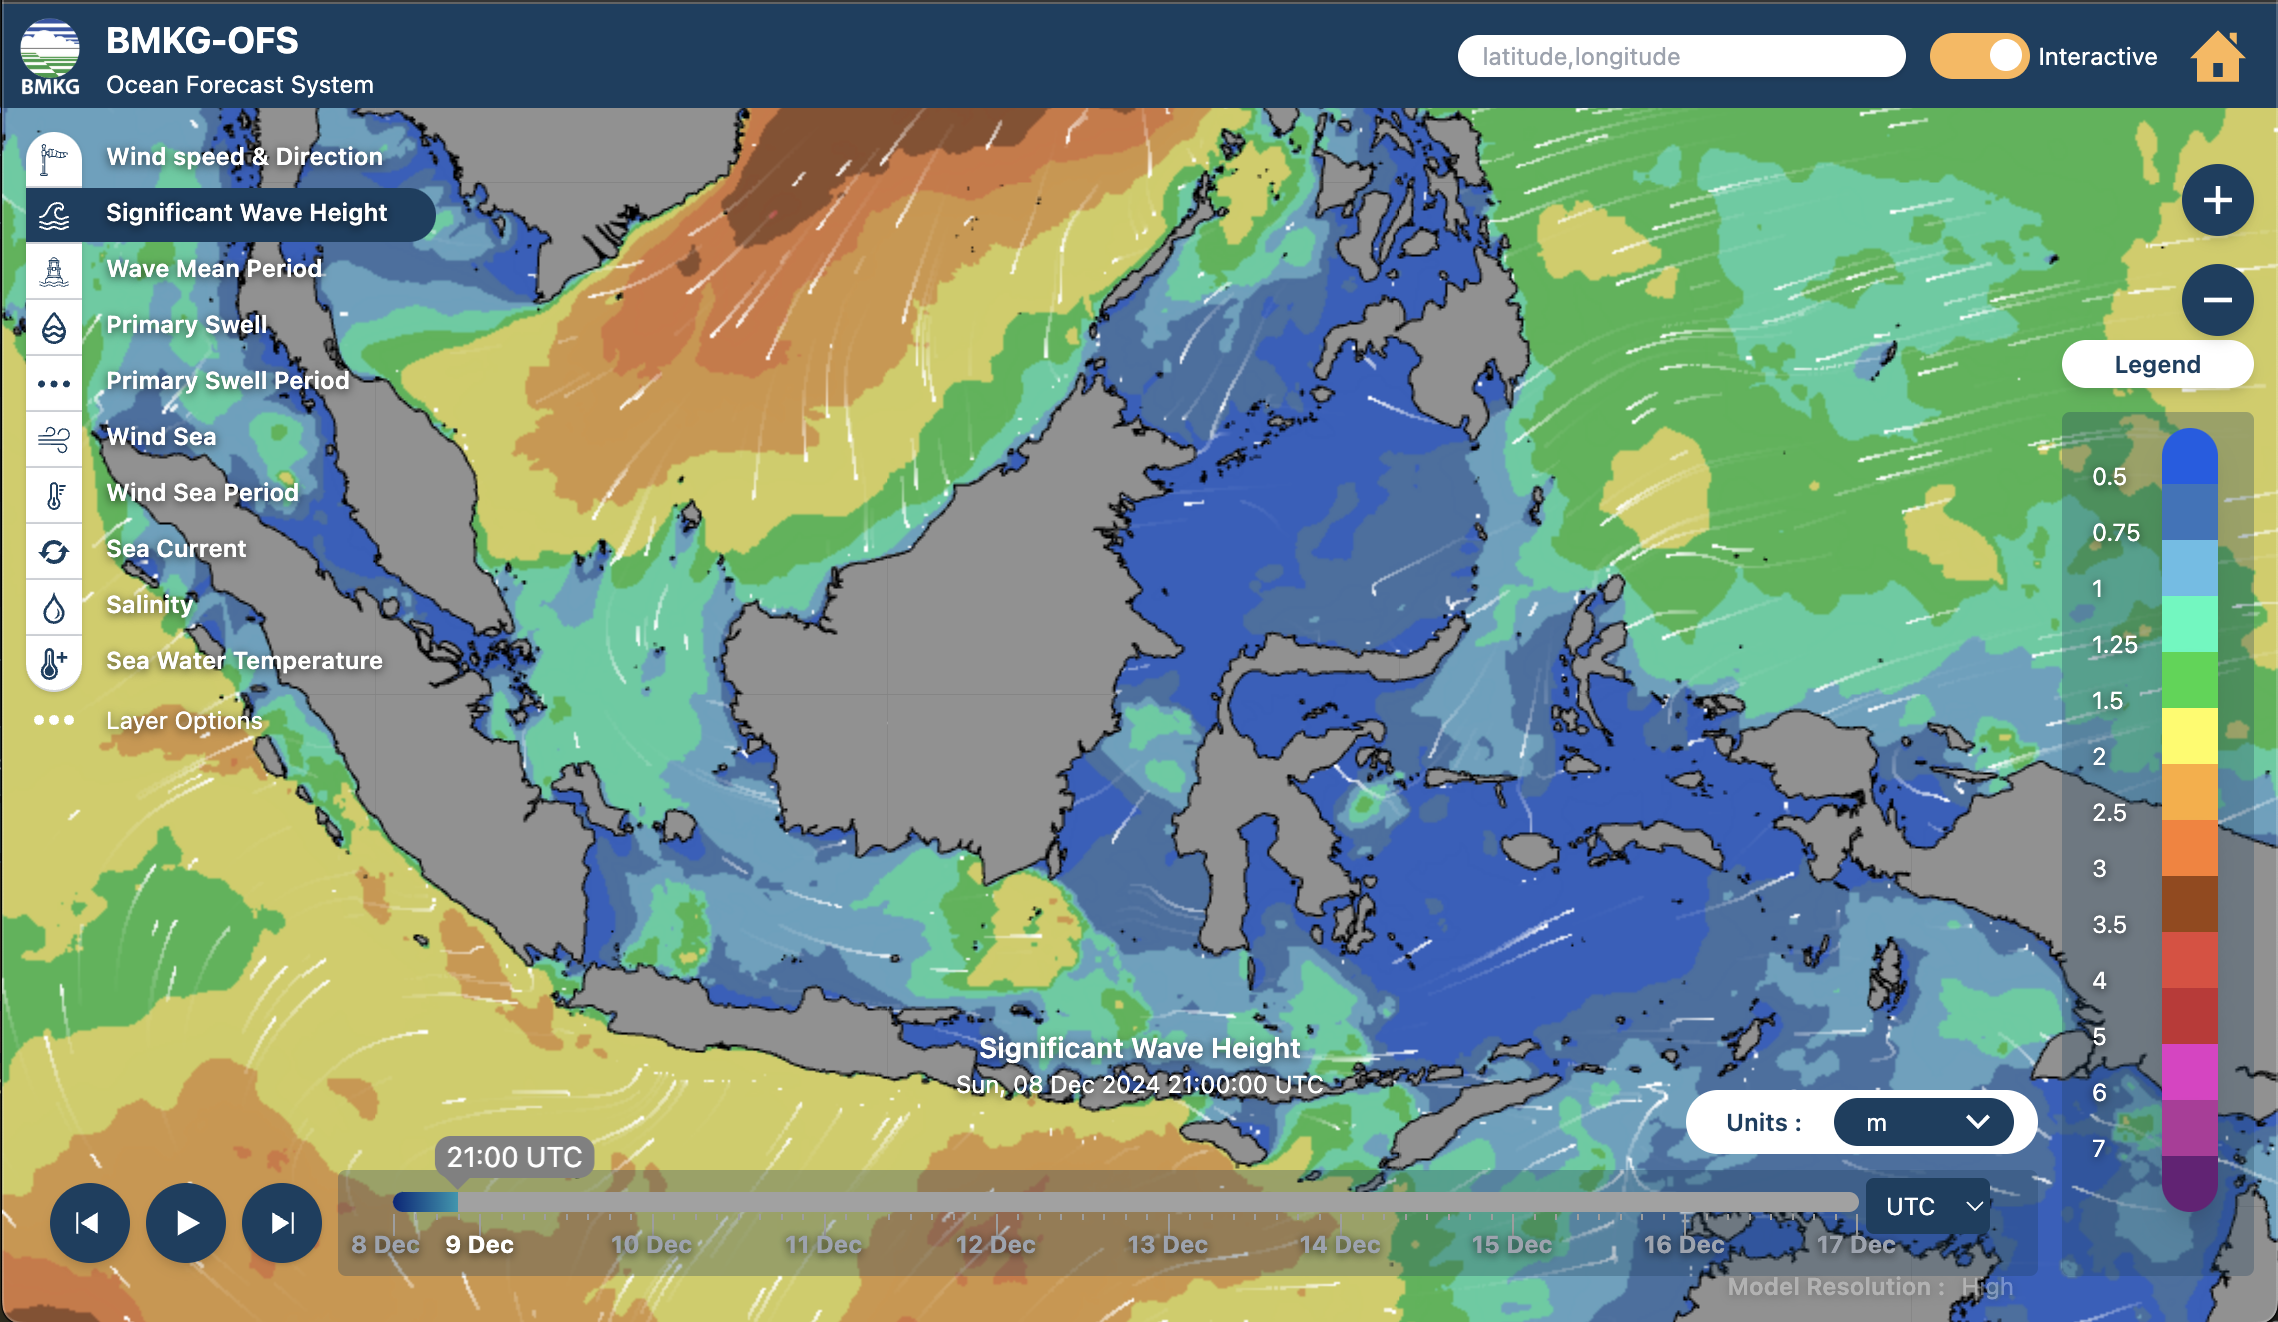The height and width of the screenshot is (1322, 2278).
Task: Click the 12 Dec timeline marker
Action: tap(995, 1244)
